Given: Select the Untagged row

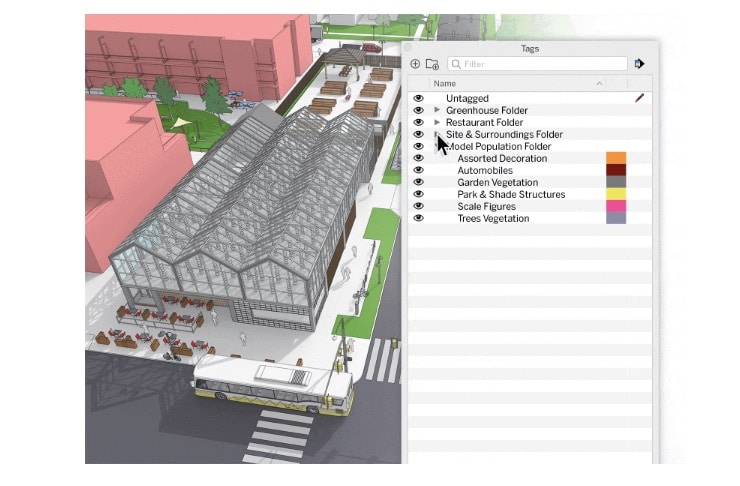Looking at the screenshot, I should [530, 98].
